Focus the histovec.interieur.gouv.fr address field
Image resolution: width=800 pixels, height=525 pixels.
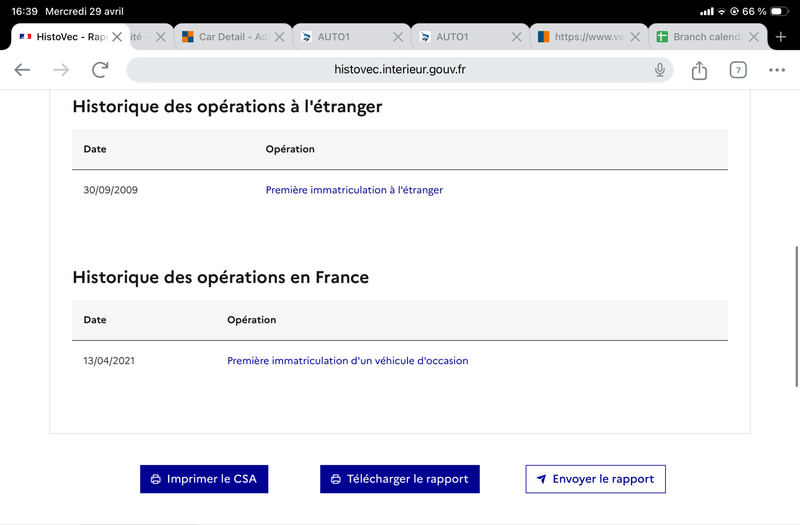(x=399, y=70)
